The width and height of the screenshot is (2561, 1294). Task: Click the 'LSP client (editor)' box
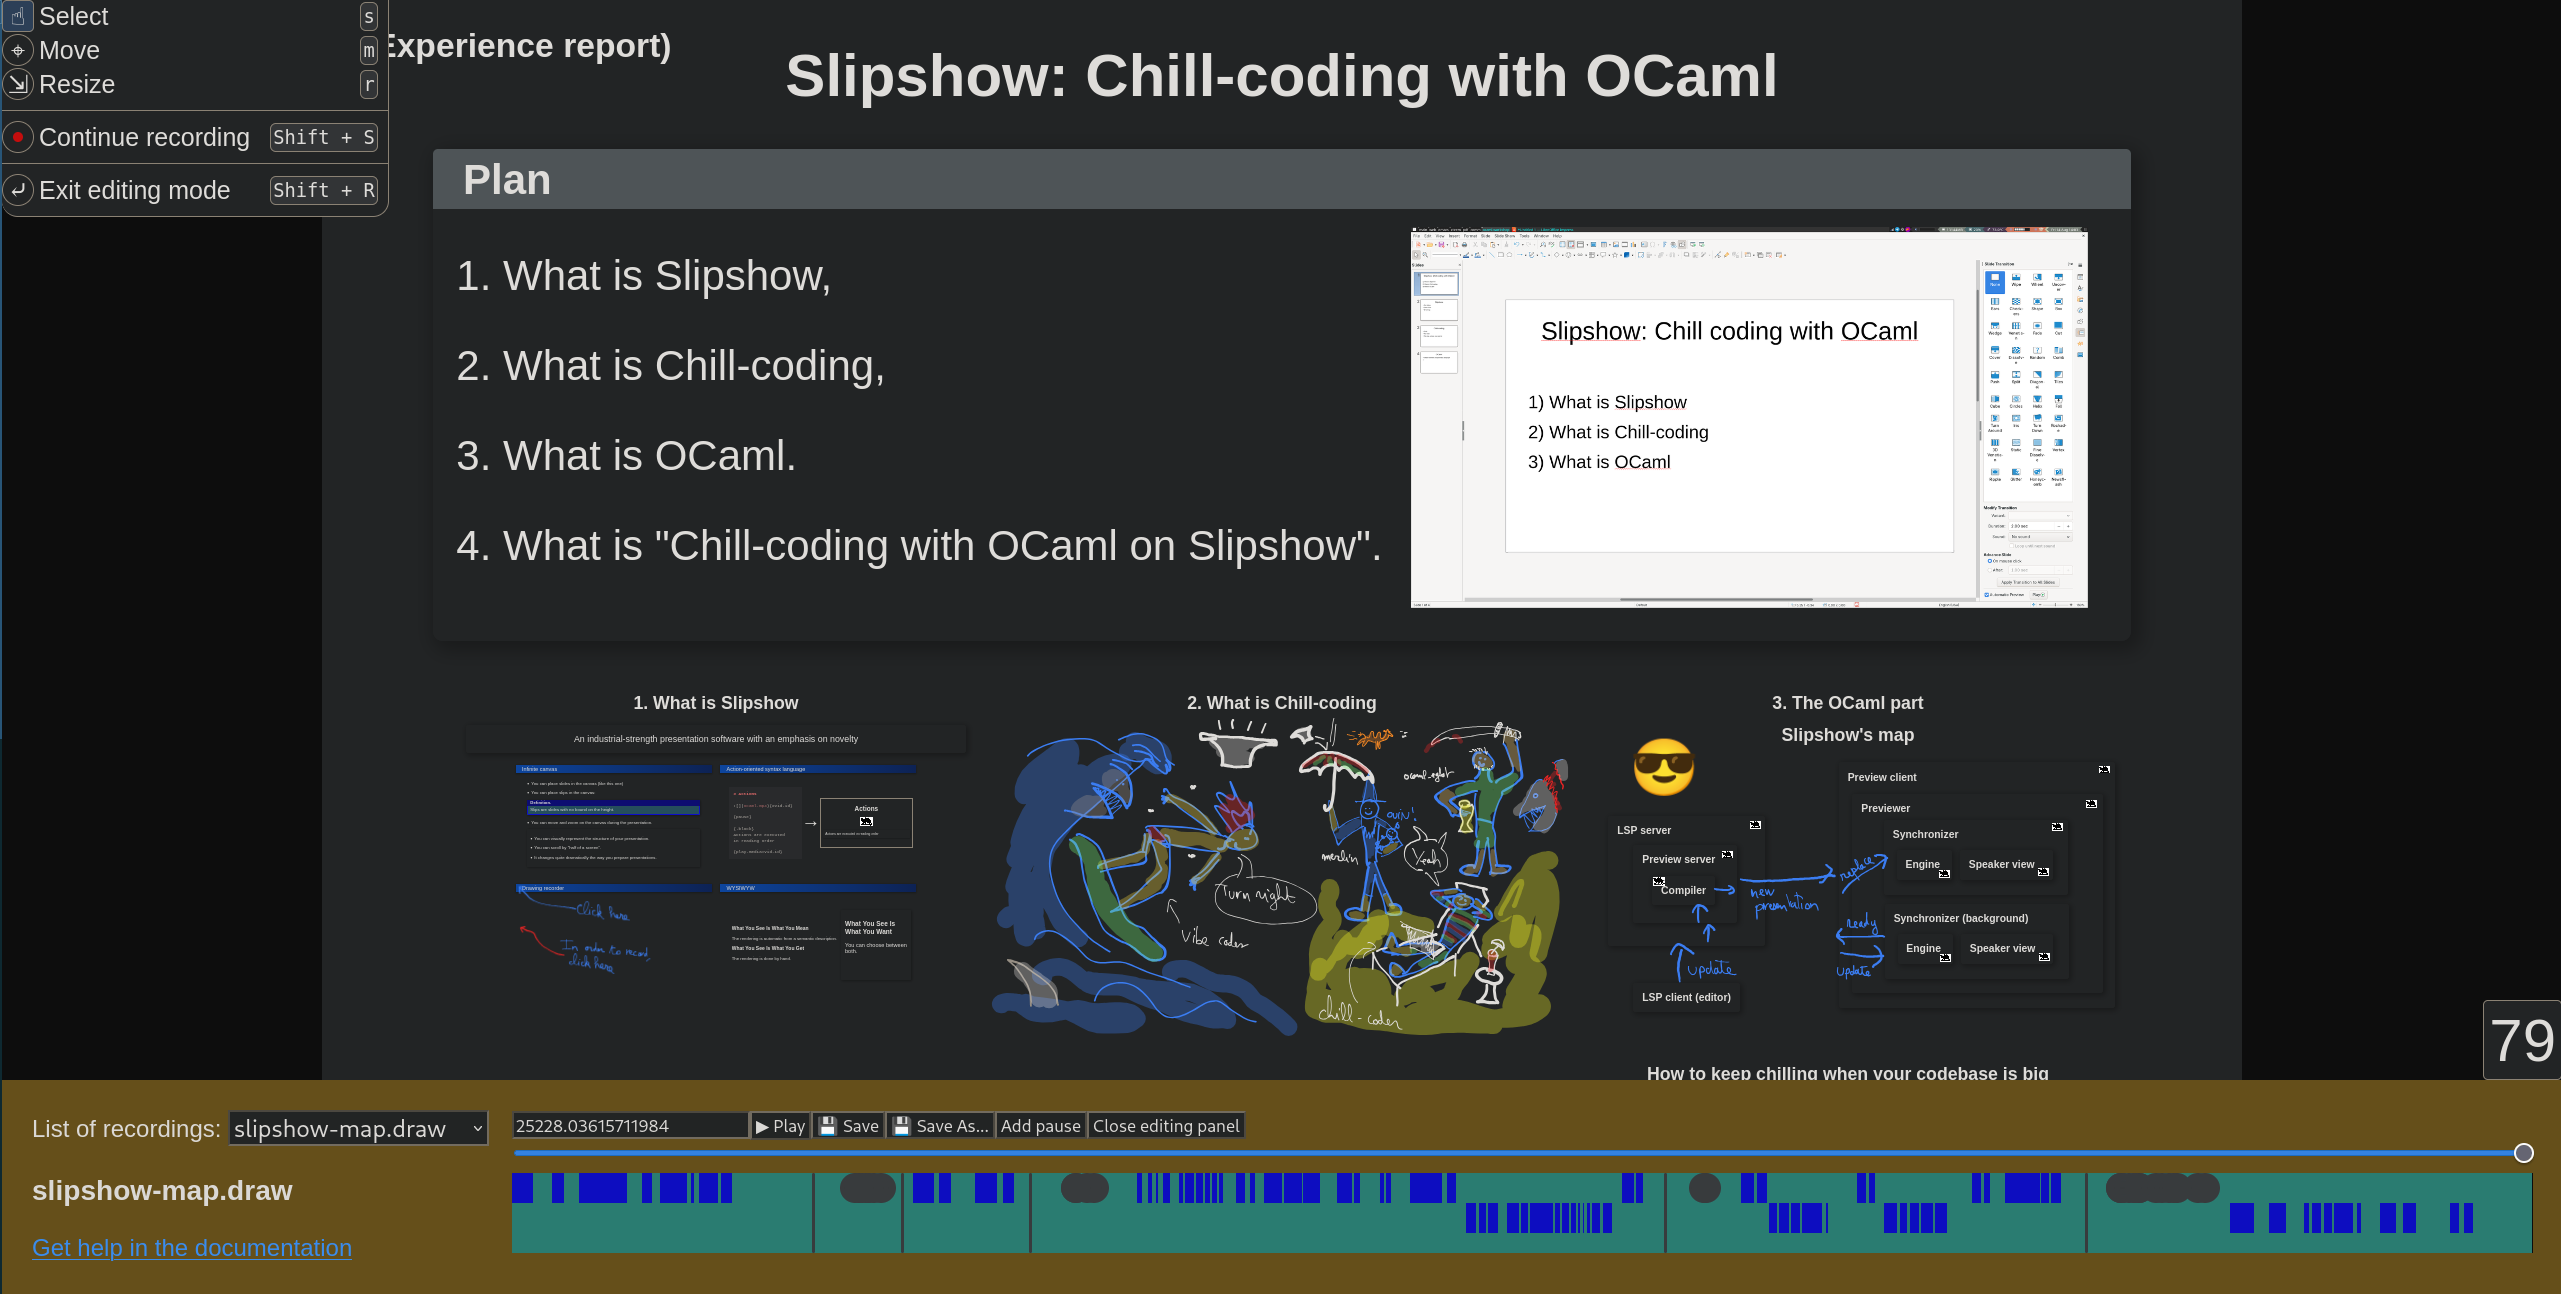click(1686, 997)
